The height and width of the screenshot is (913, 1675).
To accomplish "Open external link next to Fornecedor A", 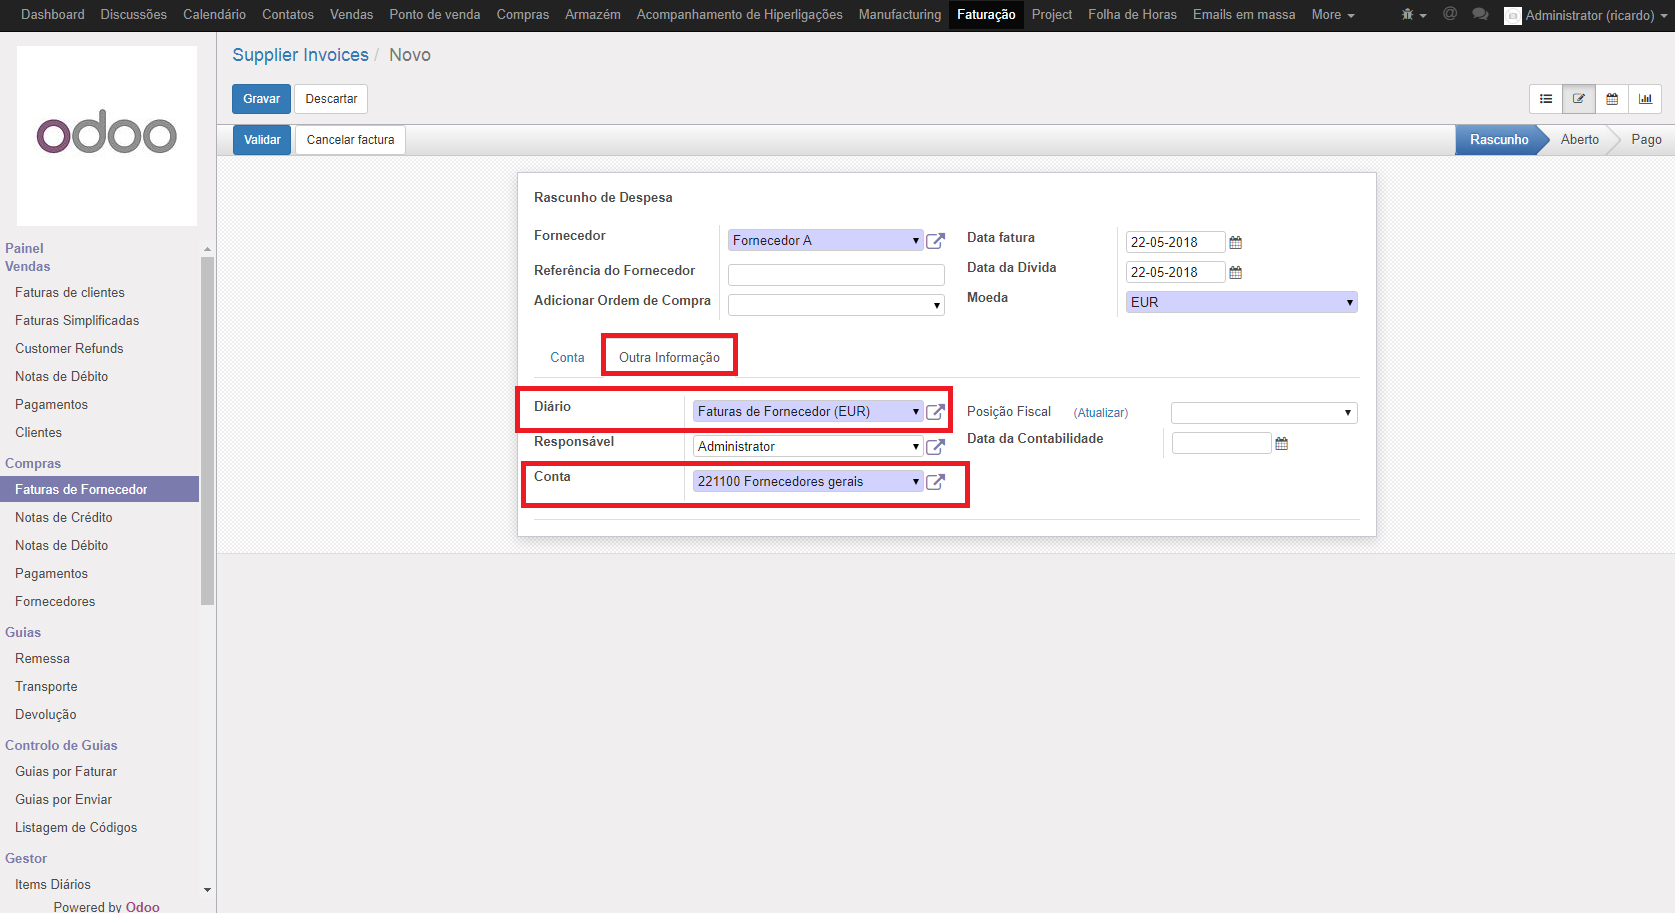I will (935, 241).
